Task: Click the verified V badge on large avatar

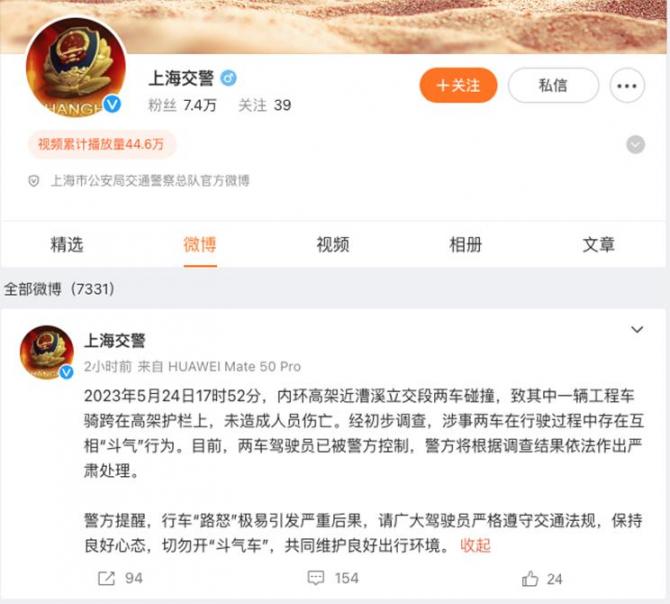Action: [x=112, y=104]
